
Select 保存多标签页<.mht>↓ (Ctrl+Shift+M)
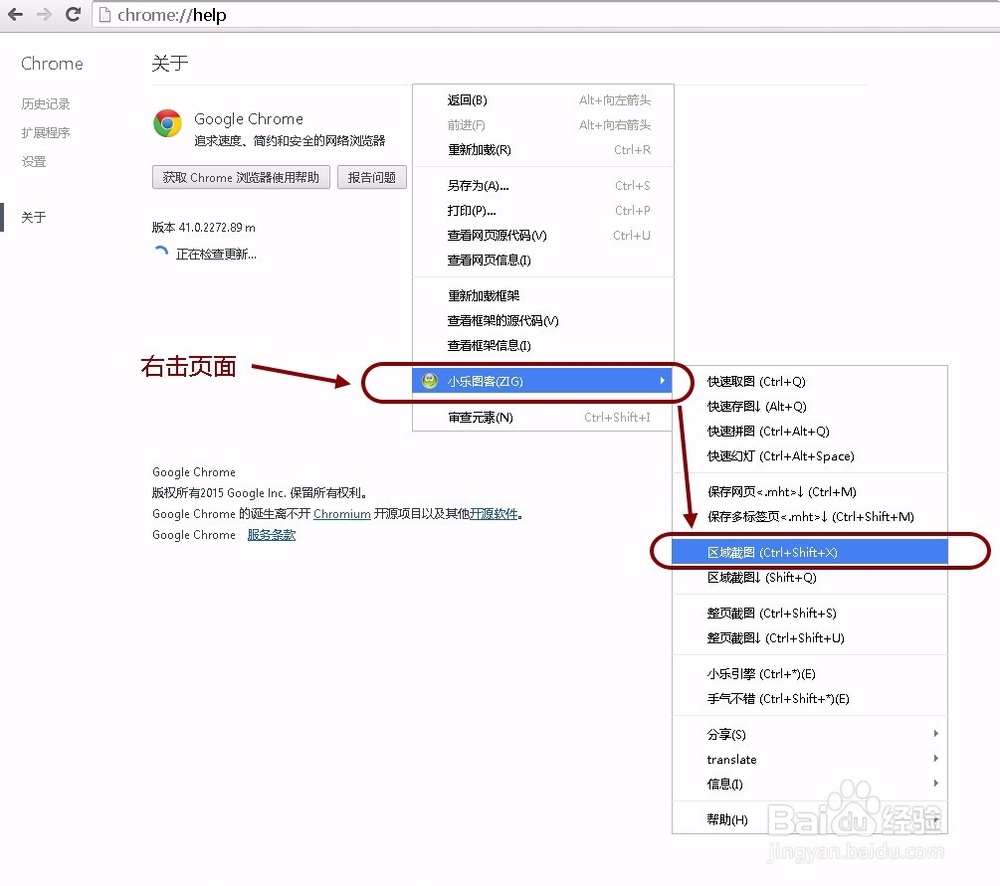[x=810, y=517]
